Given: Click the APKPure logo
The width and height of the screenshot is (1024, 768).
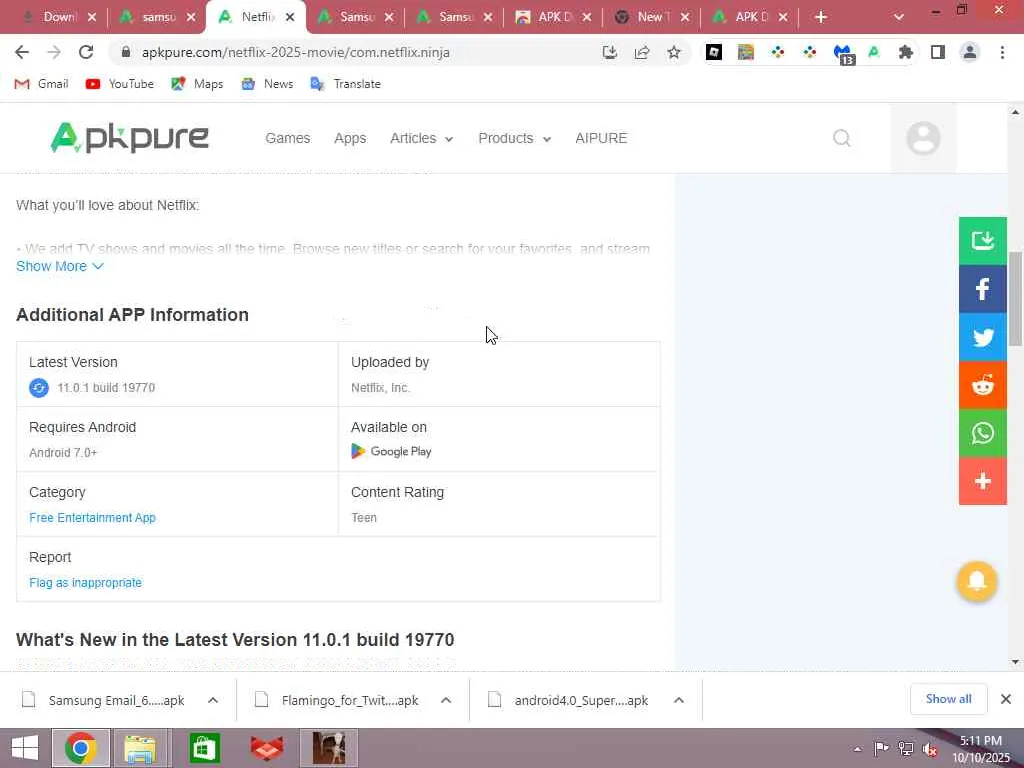Looking at the screenshot, I should (x=129, y=138).
